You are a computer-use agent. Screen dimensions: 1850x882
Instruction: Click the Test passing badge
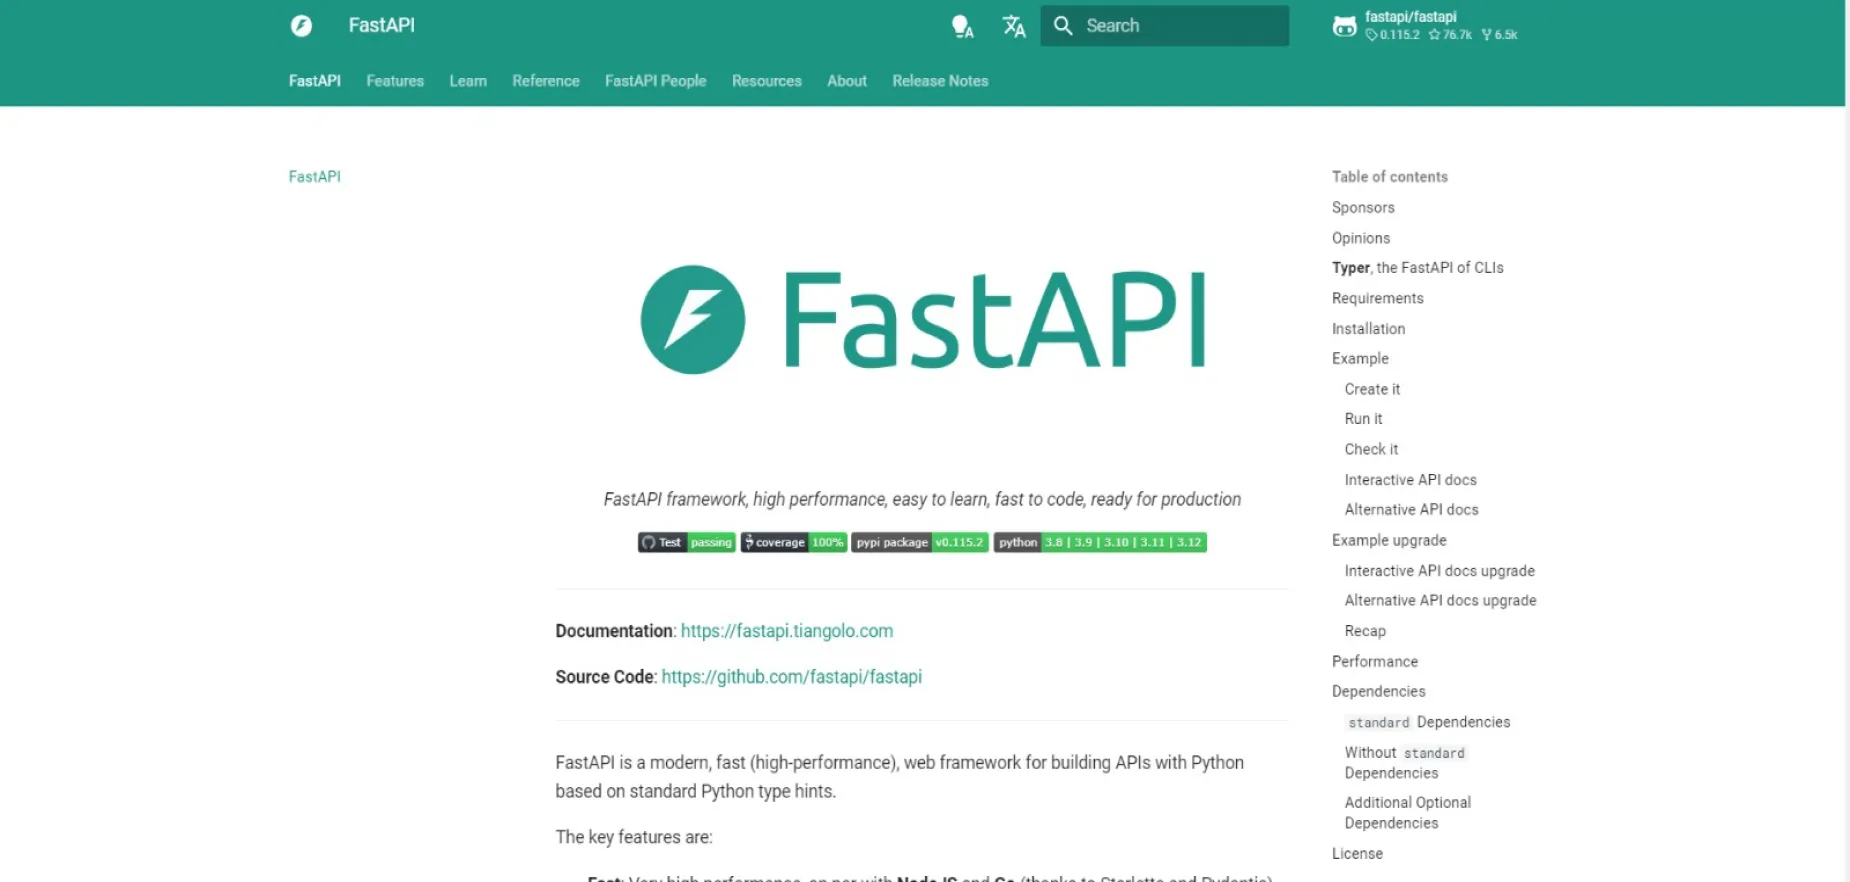(687, 542)
